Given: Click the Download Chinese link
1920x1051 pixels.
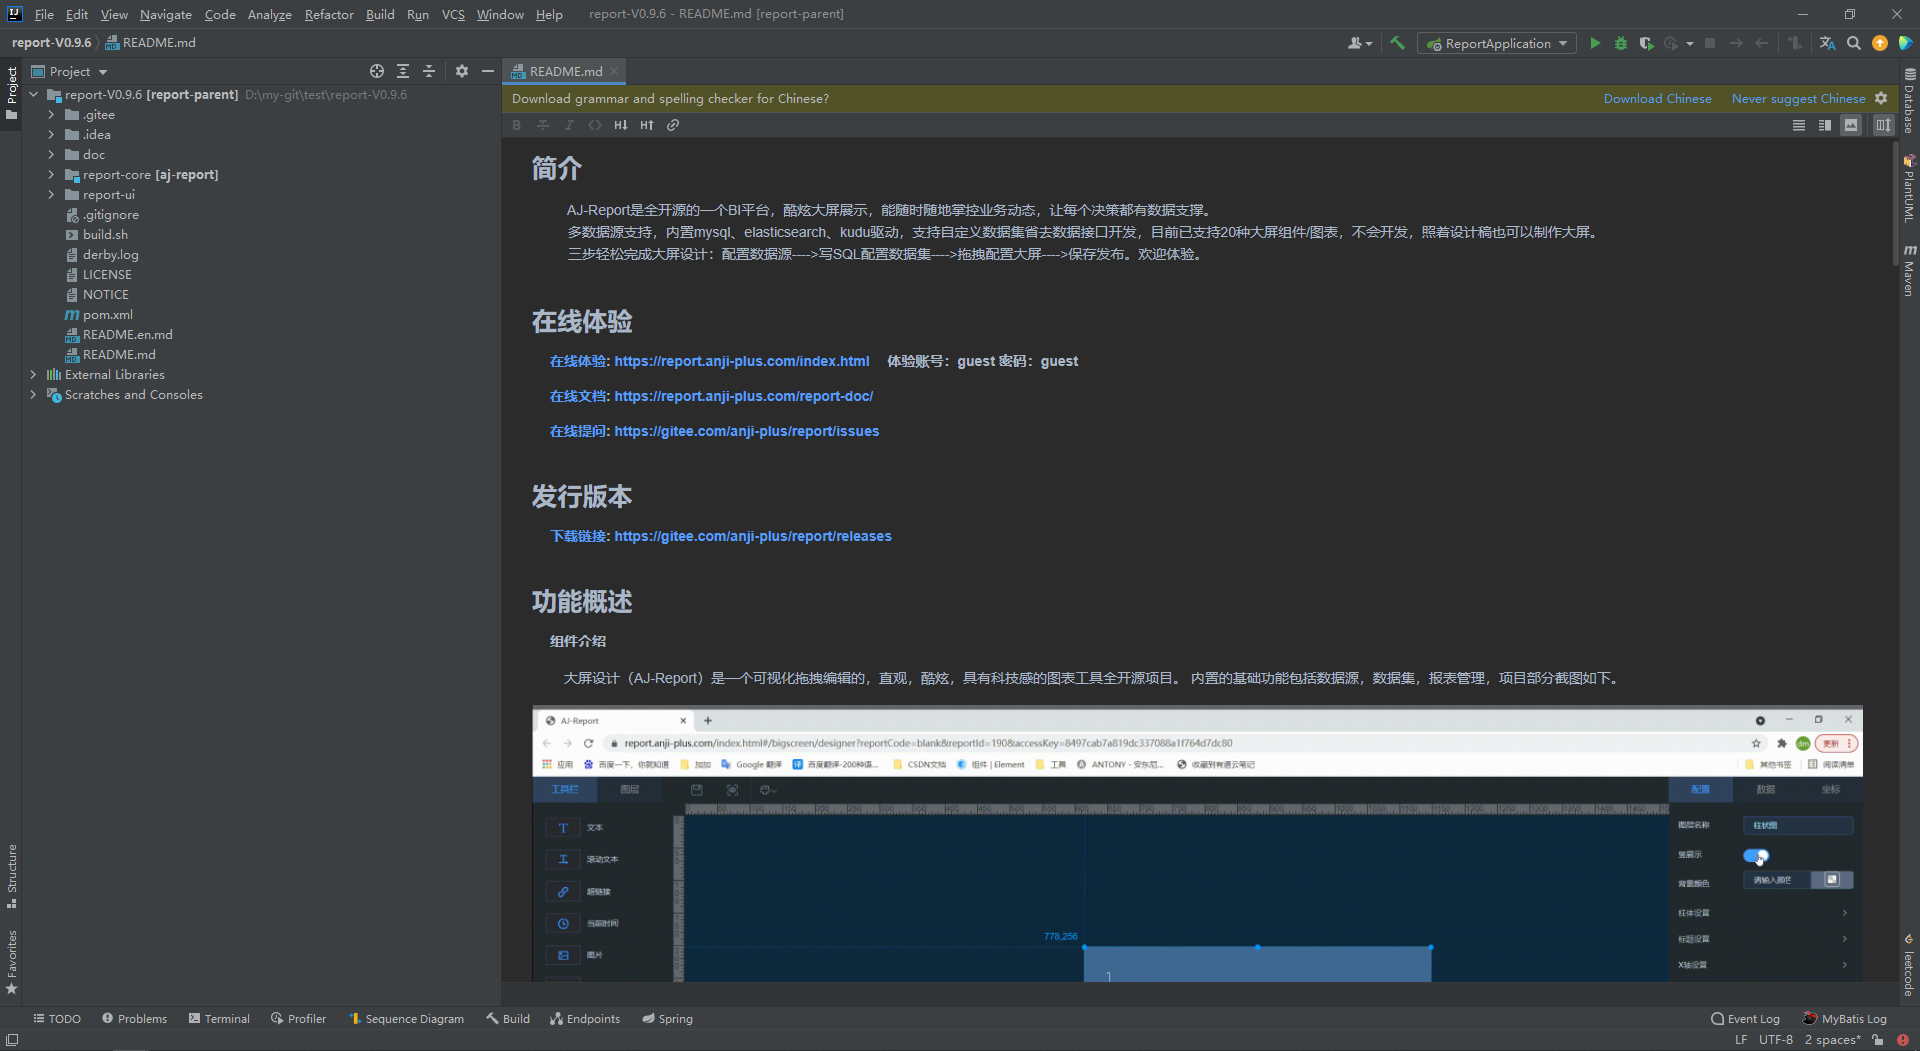Looking at the screenshot, I should [x=1657, y=98].
